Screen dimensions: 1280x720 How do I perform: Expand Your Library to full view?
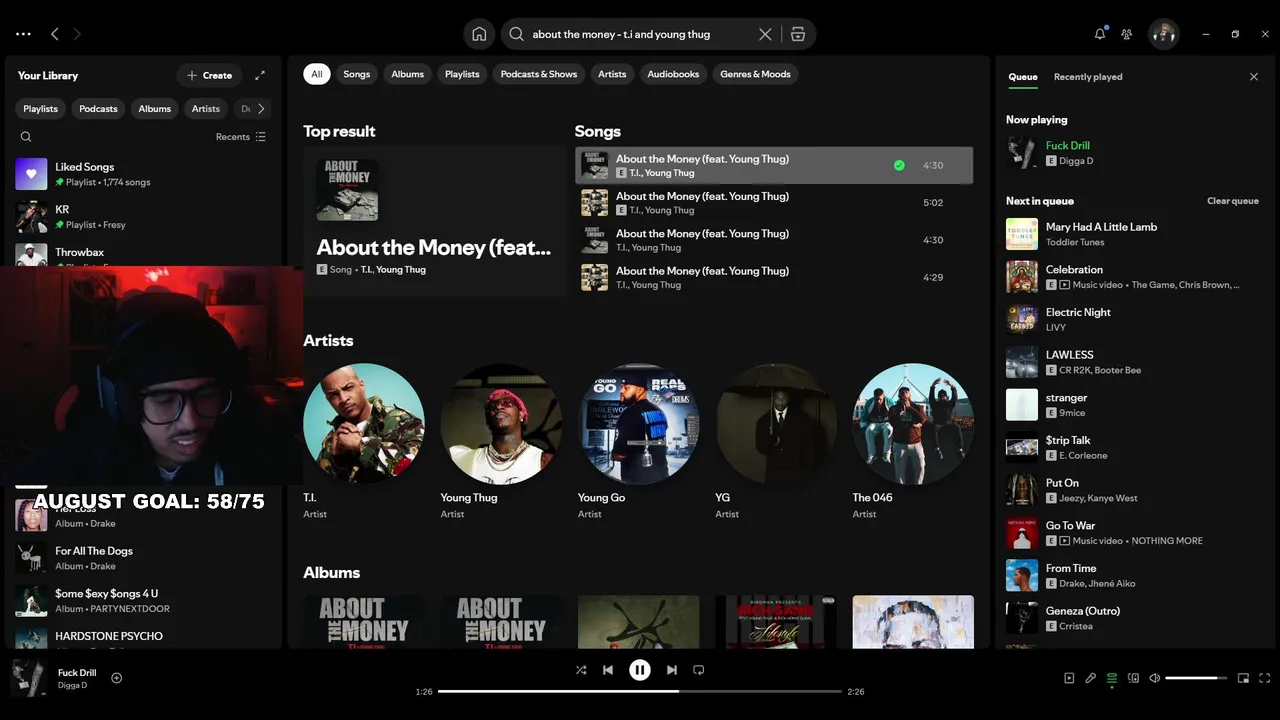pyautogui.click(x=260, y=75)
